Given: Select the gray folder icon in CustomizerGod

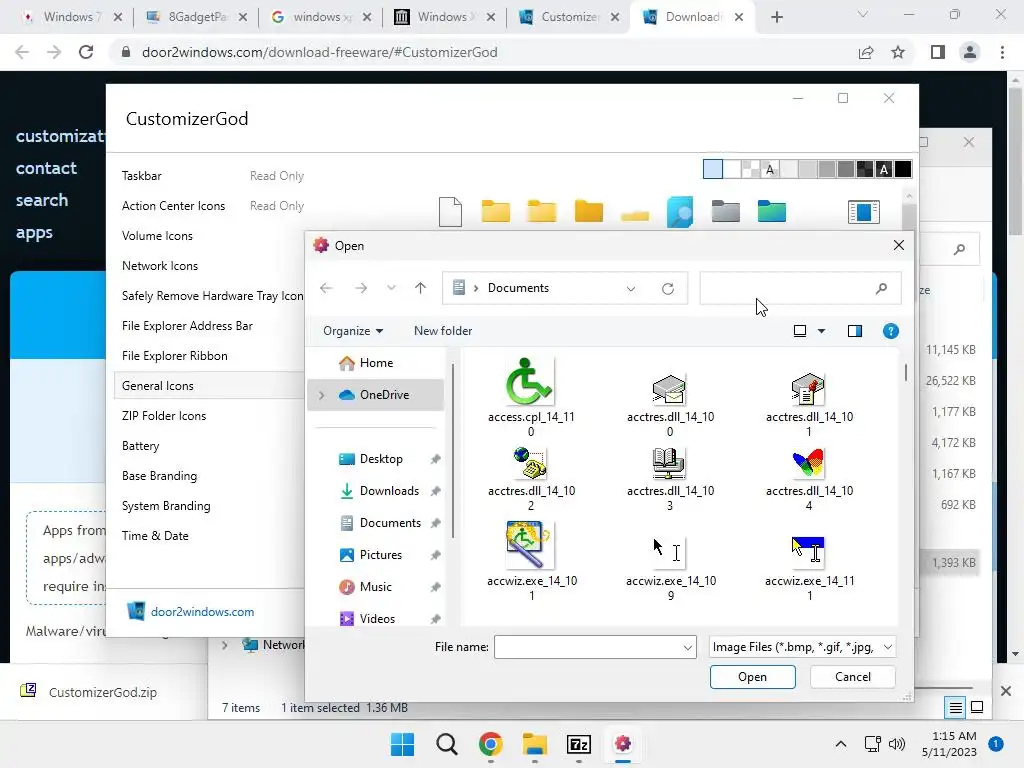Looking at the screenshot, I should tap(726, 212).
